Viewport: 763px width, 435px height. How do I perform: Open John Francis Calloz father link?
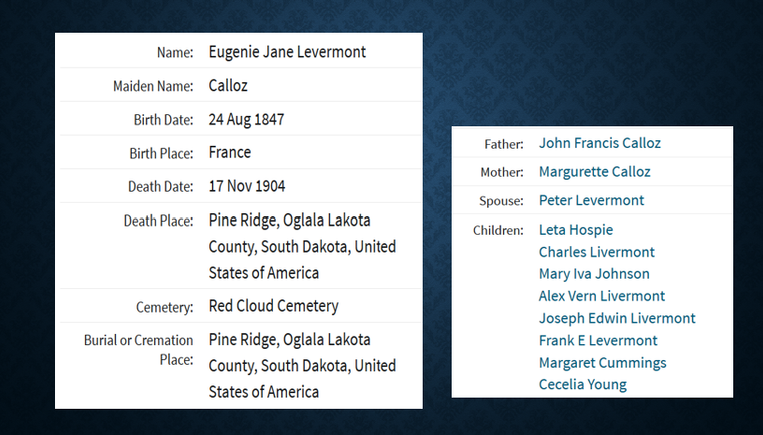599,143
